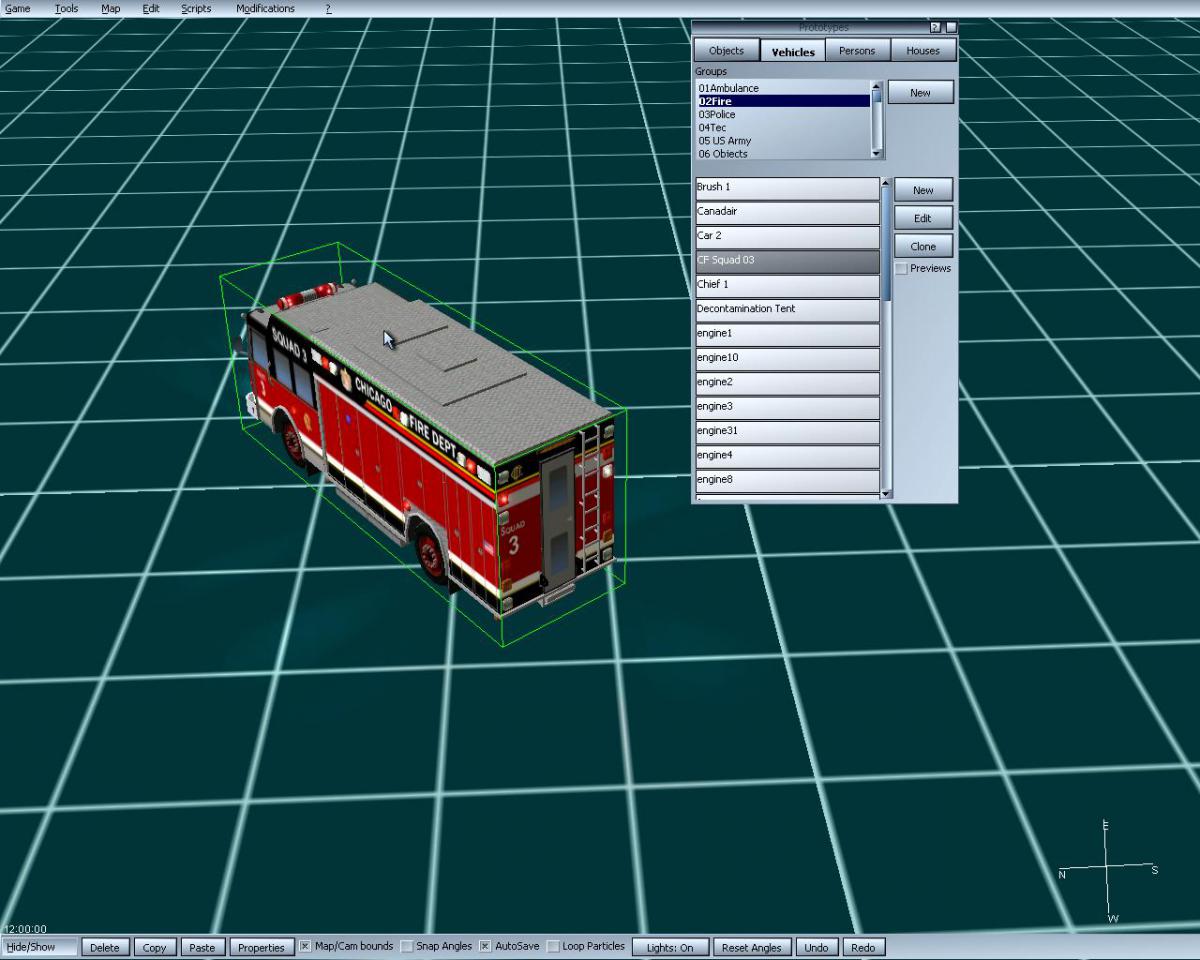
Task: Open the Modifications menu
Action: 265,9
